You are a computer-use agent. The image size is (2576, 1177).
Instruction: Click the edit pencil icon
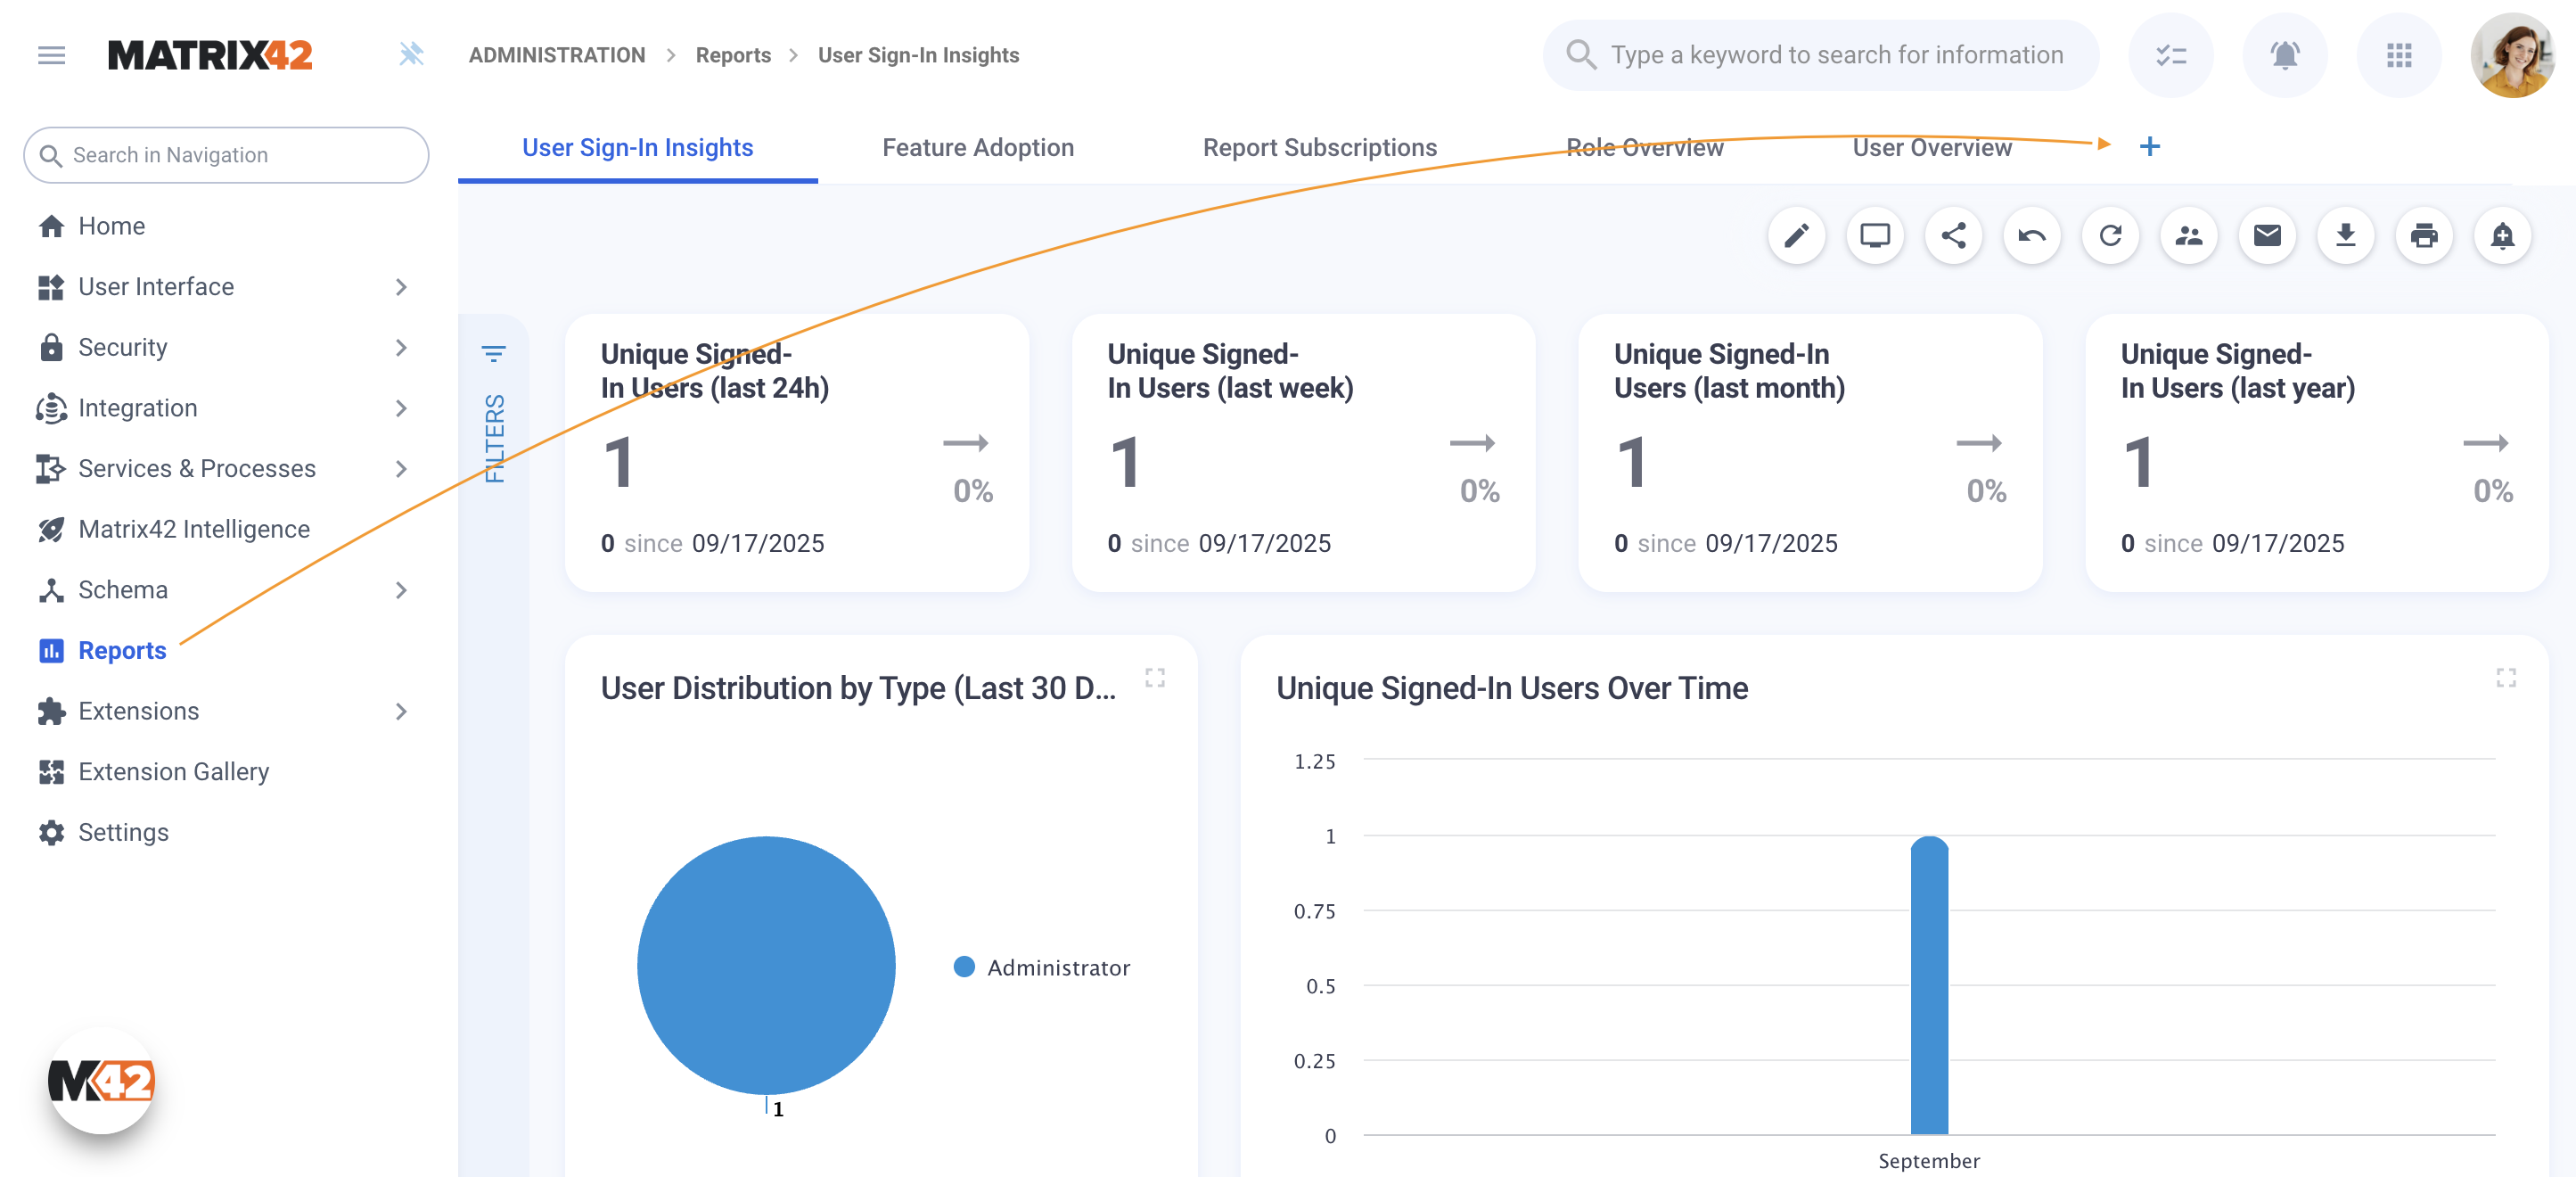(1796, 235)
